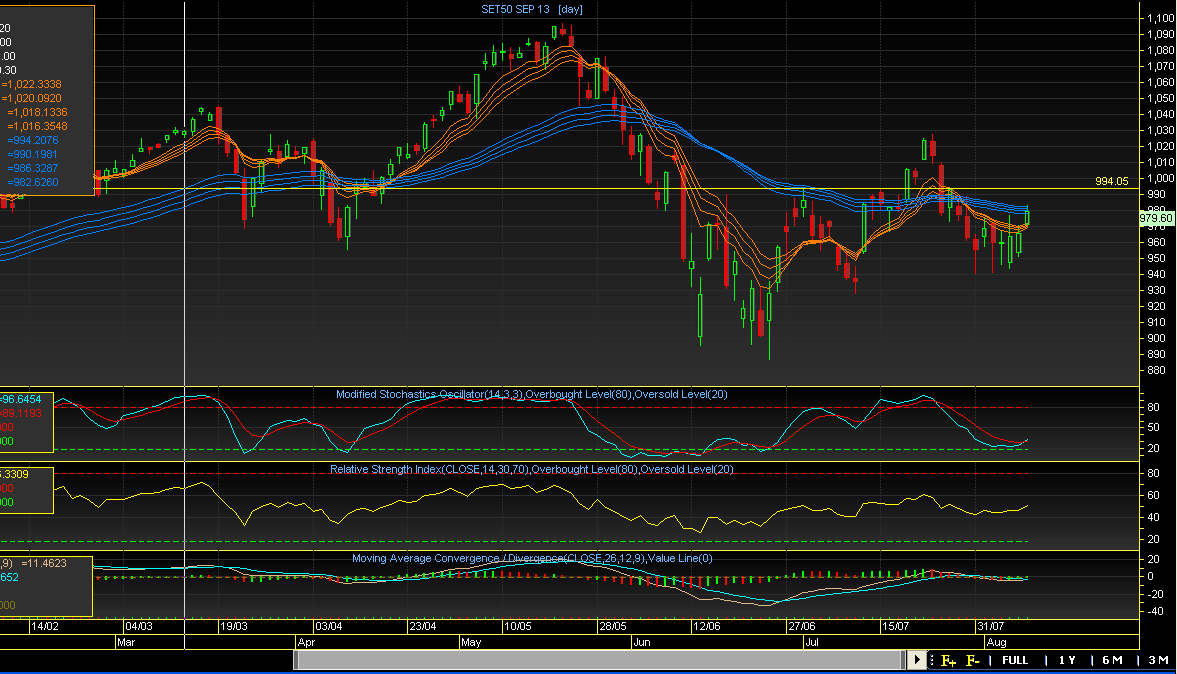
Task: Click the blue legend value =986.3287
Action: (33, 168)
